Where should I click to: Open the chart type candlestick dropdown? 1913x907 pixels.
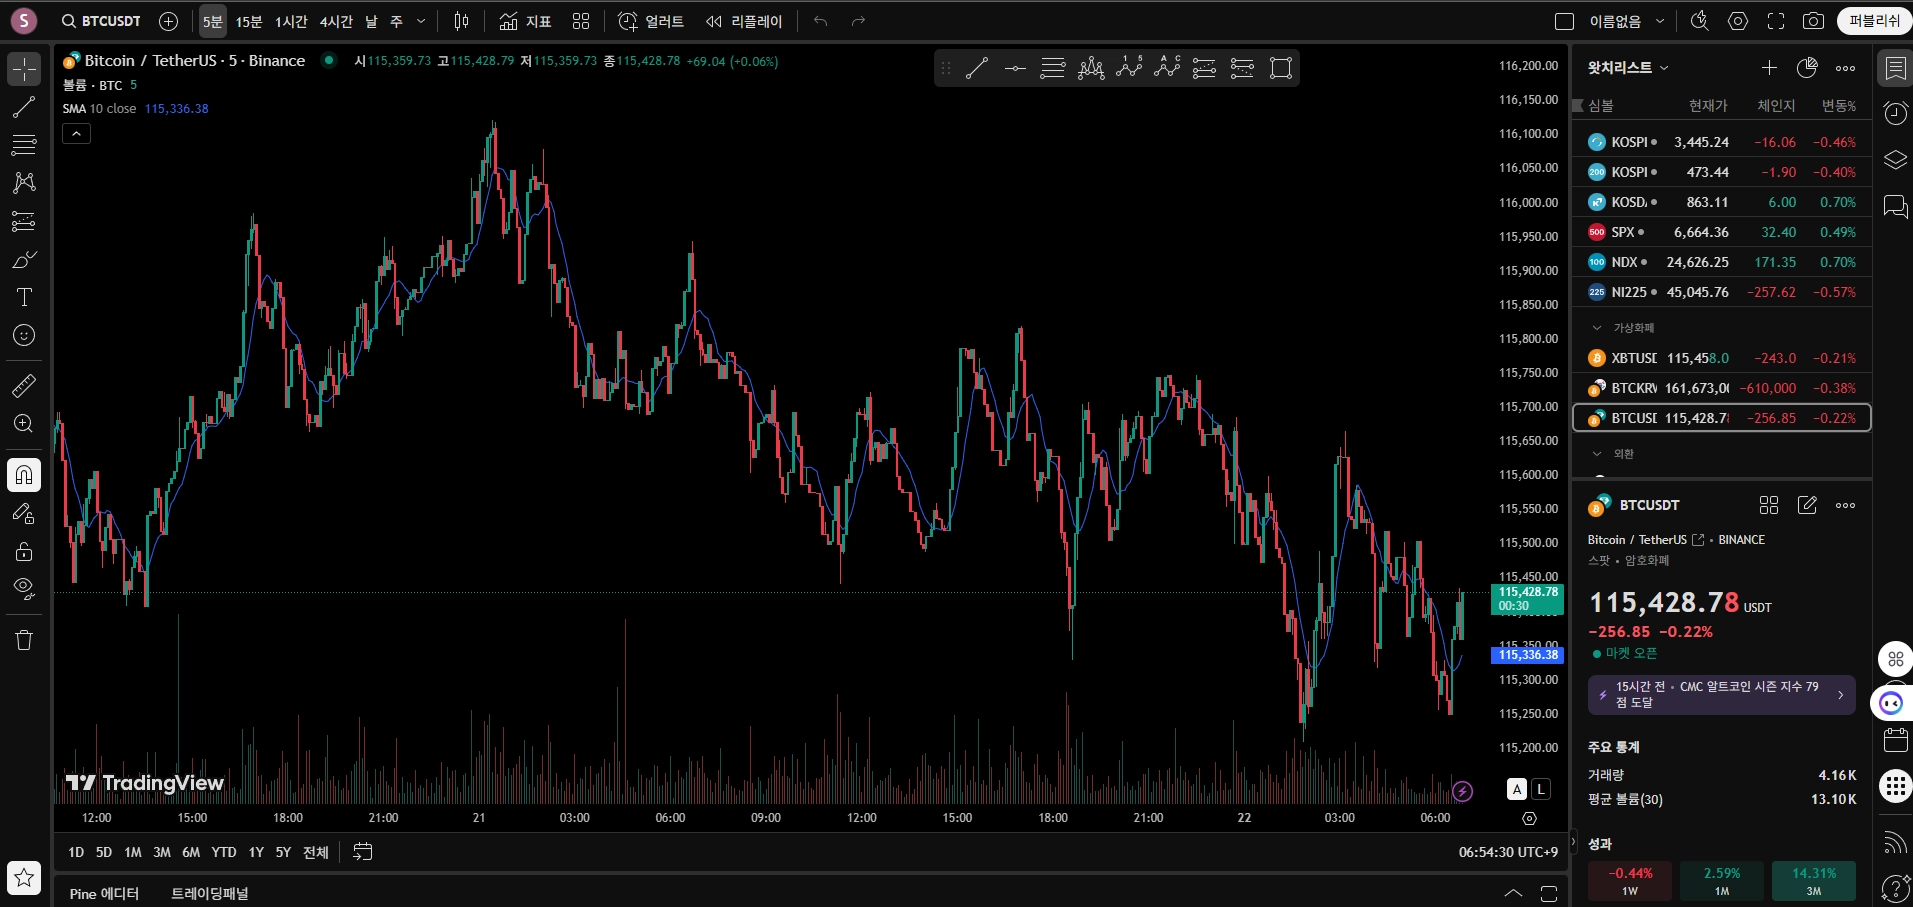click(461, 21)
